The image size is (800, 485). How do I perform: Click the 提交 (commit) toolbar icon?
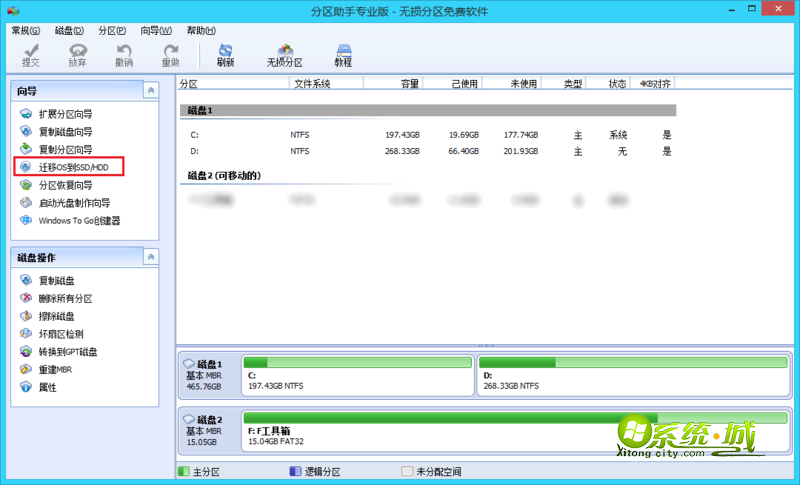(x=31, y=55)
